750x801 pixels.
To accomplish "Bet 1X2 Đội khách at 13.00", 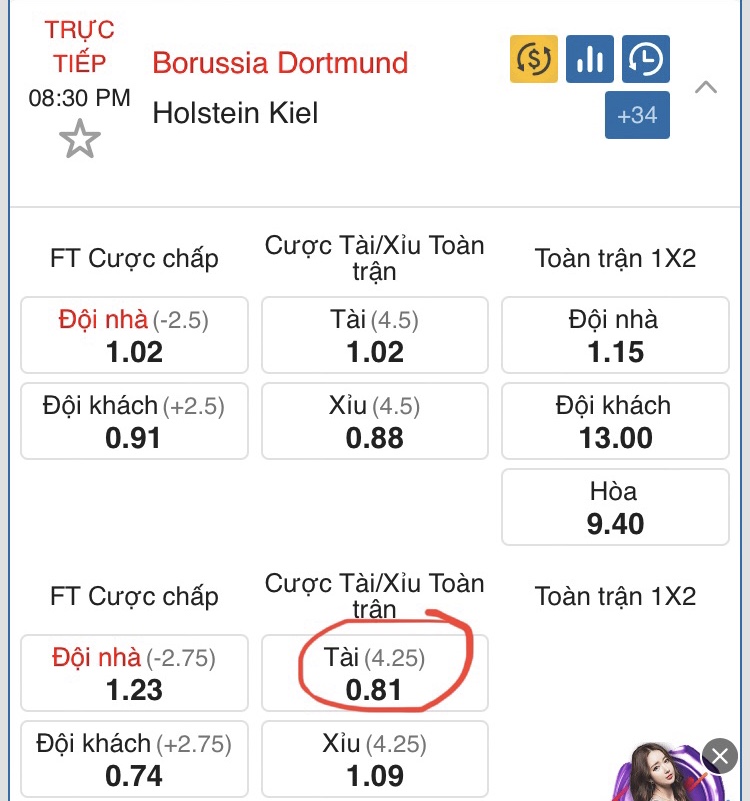I will 615,421.
